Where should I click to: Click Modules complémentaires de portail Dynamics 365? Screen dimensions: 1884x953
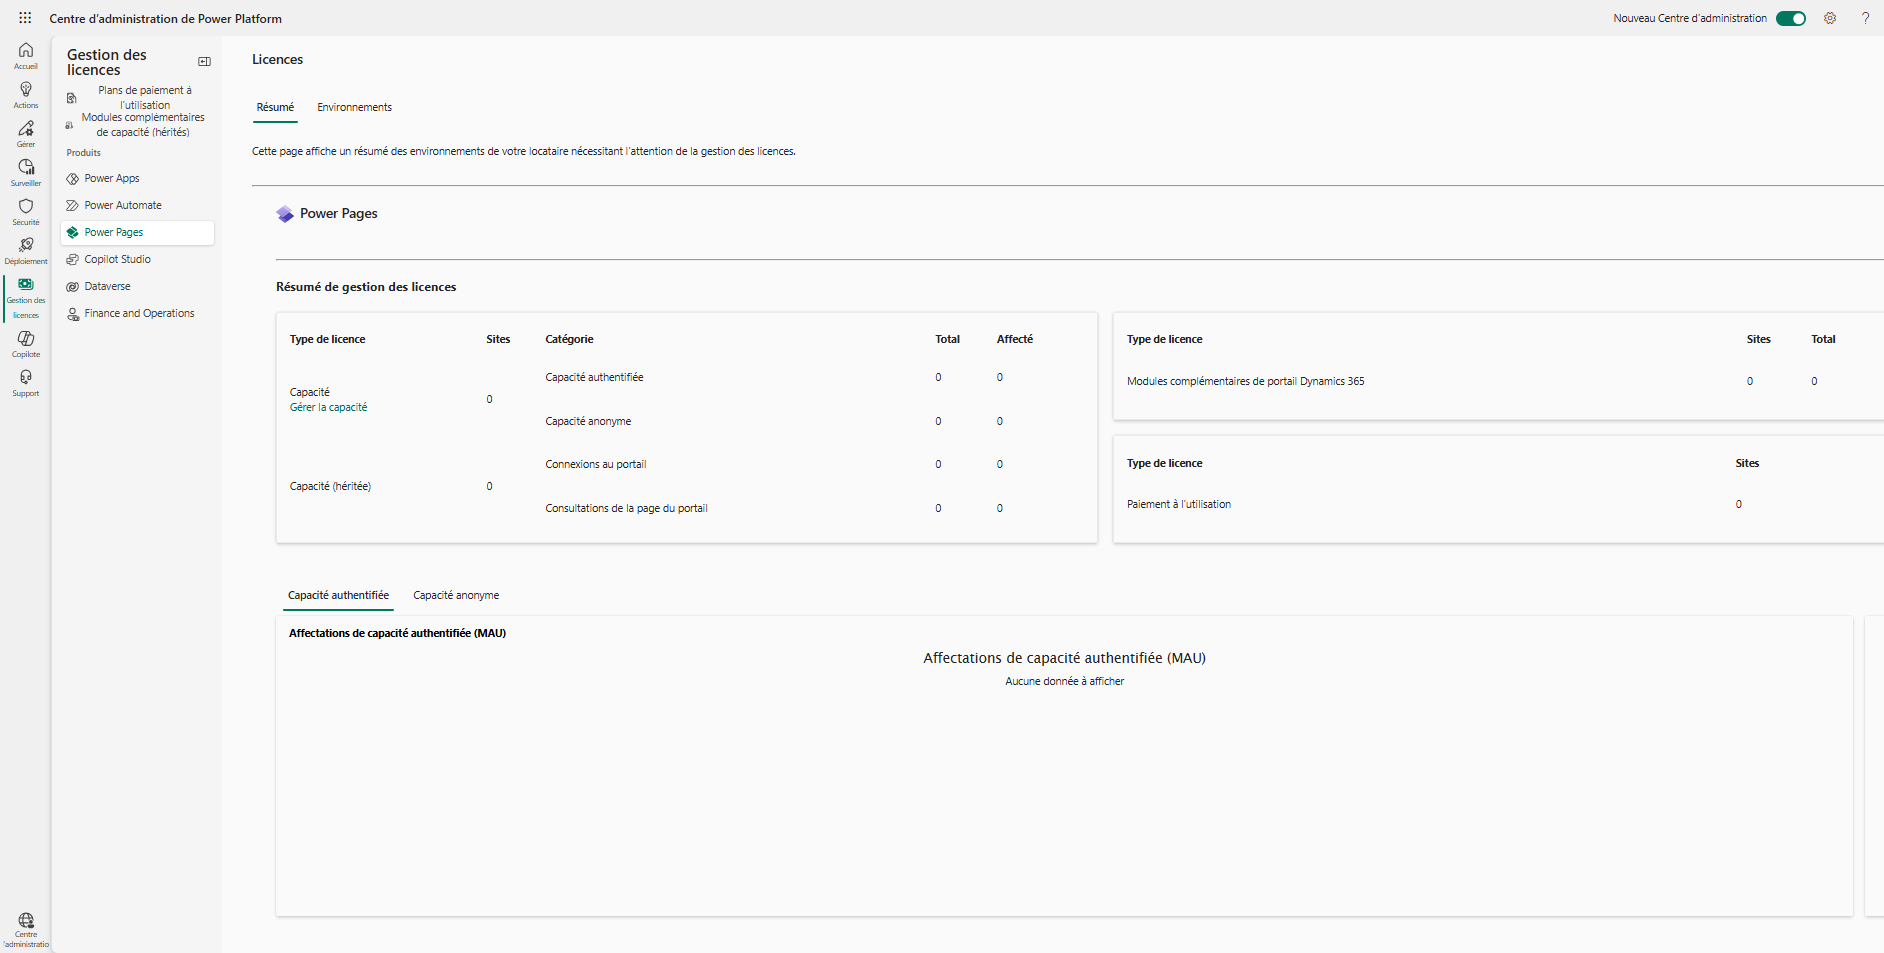point(1245,381)
